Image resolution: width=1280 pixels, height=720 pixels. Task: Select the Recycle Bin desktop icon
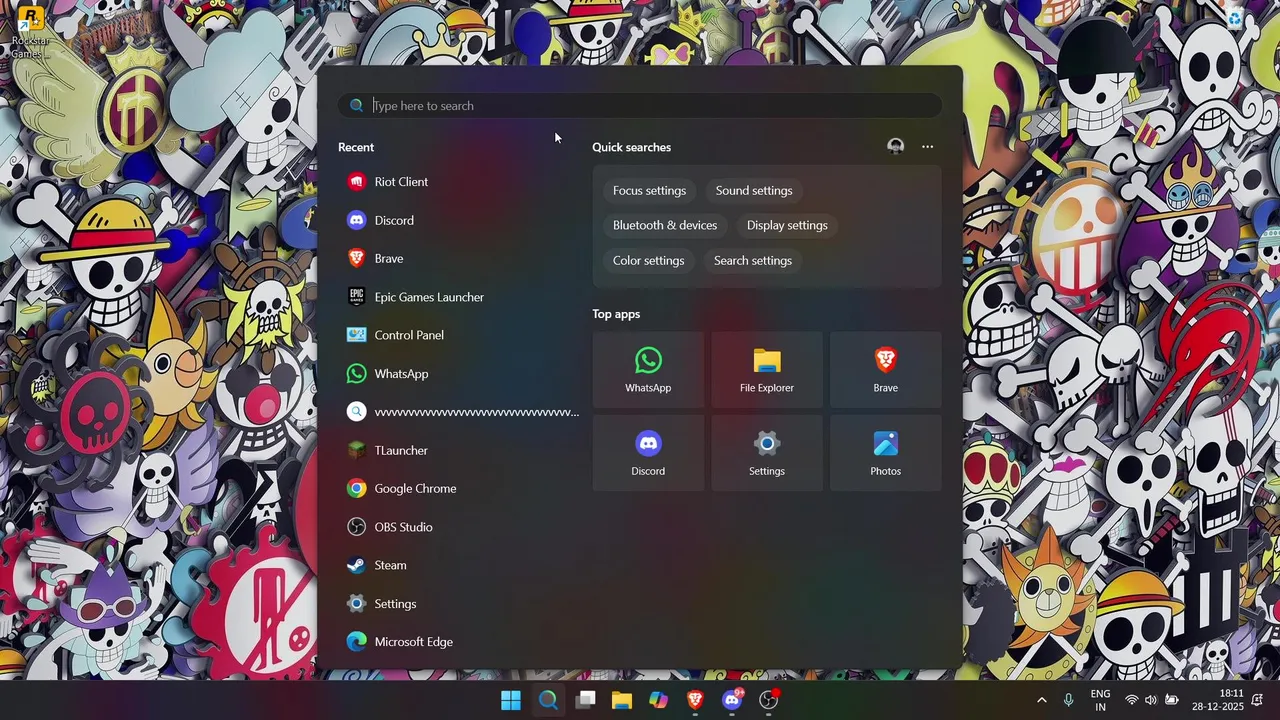click(x=1236, y=19)
